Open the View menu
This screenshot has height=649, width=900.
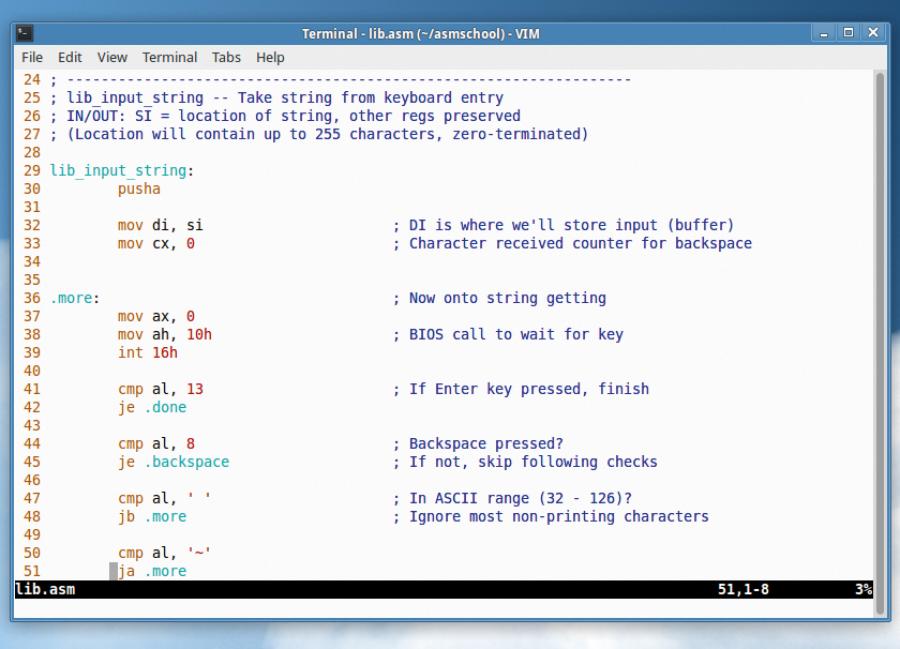(x=112, y=57)
